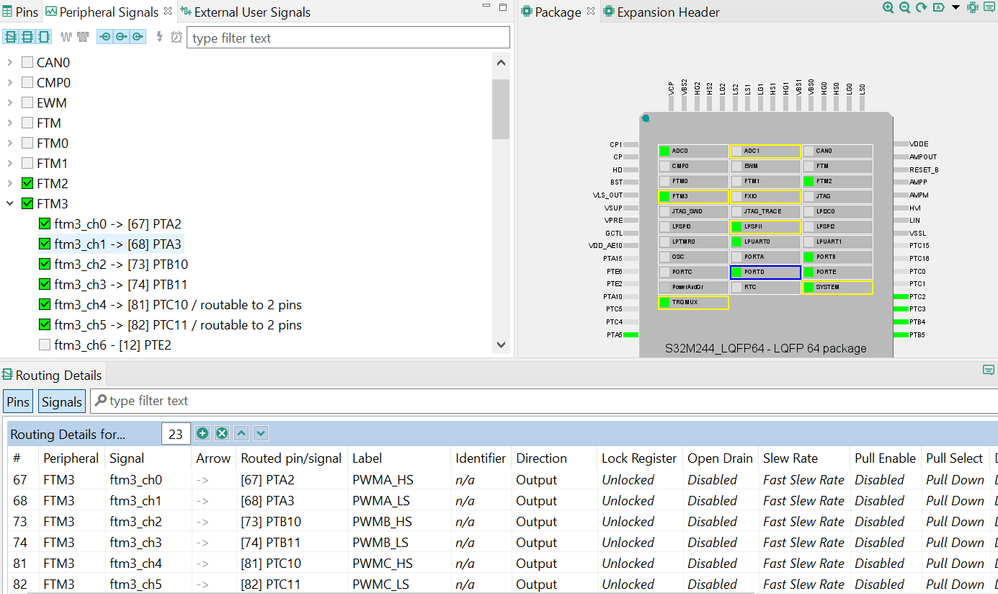Click the first circled-arrow direction filter icon
Image resolution: width=998 pixels, height=594 pixels.
pyautogui.click(x=105, y=37)
